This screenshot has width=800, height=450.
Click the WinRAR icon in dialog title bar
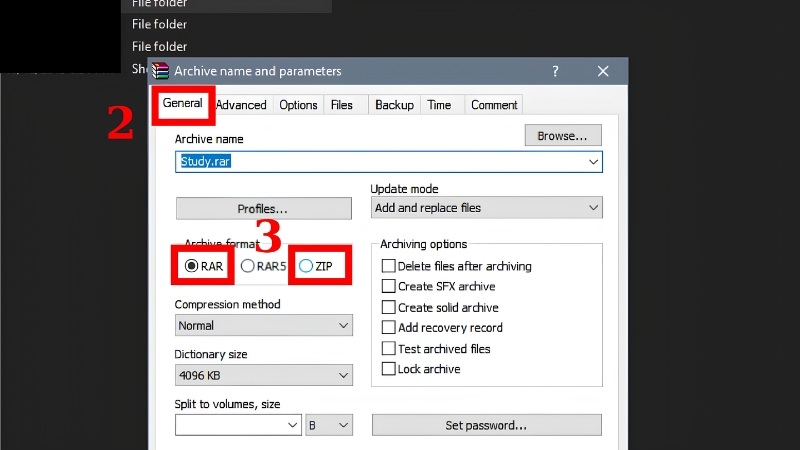[x=160, y=71]
